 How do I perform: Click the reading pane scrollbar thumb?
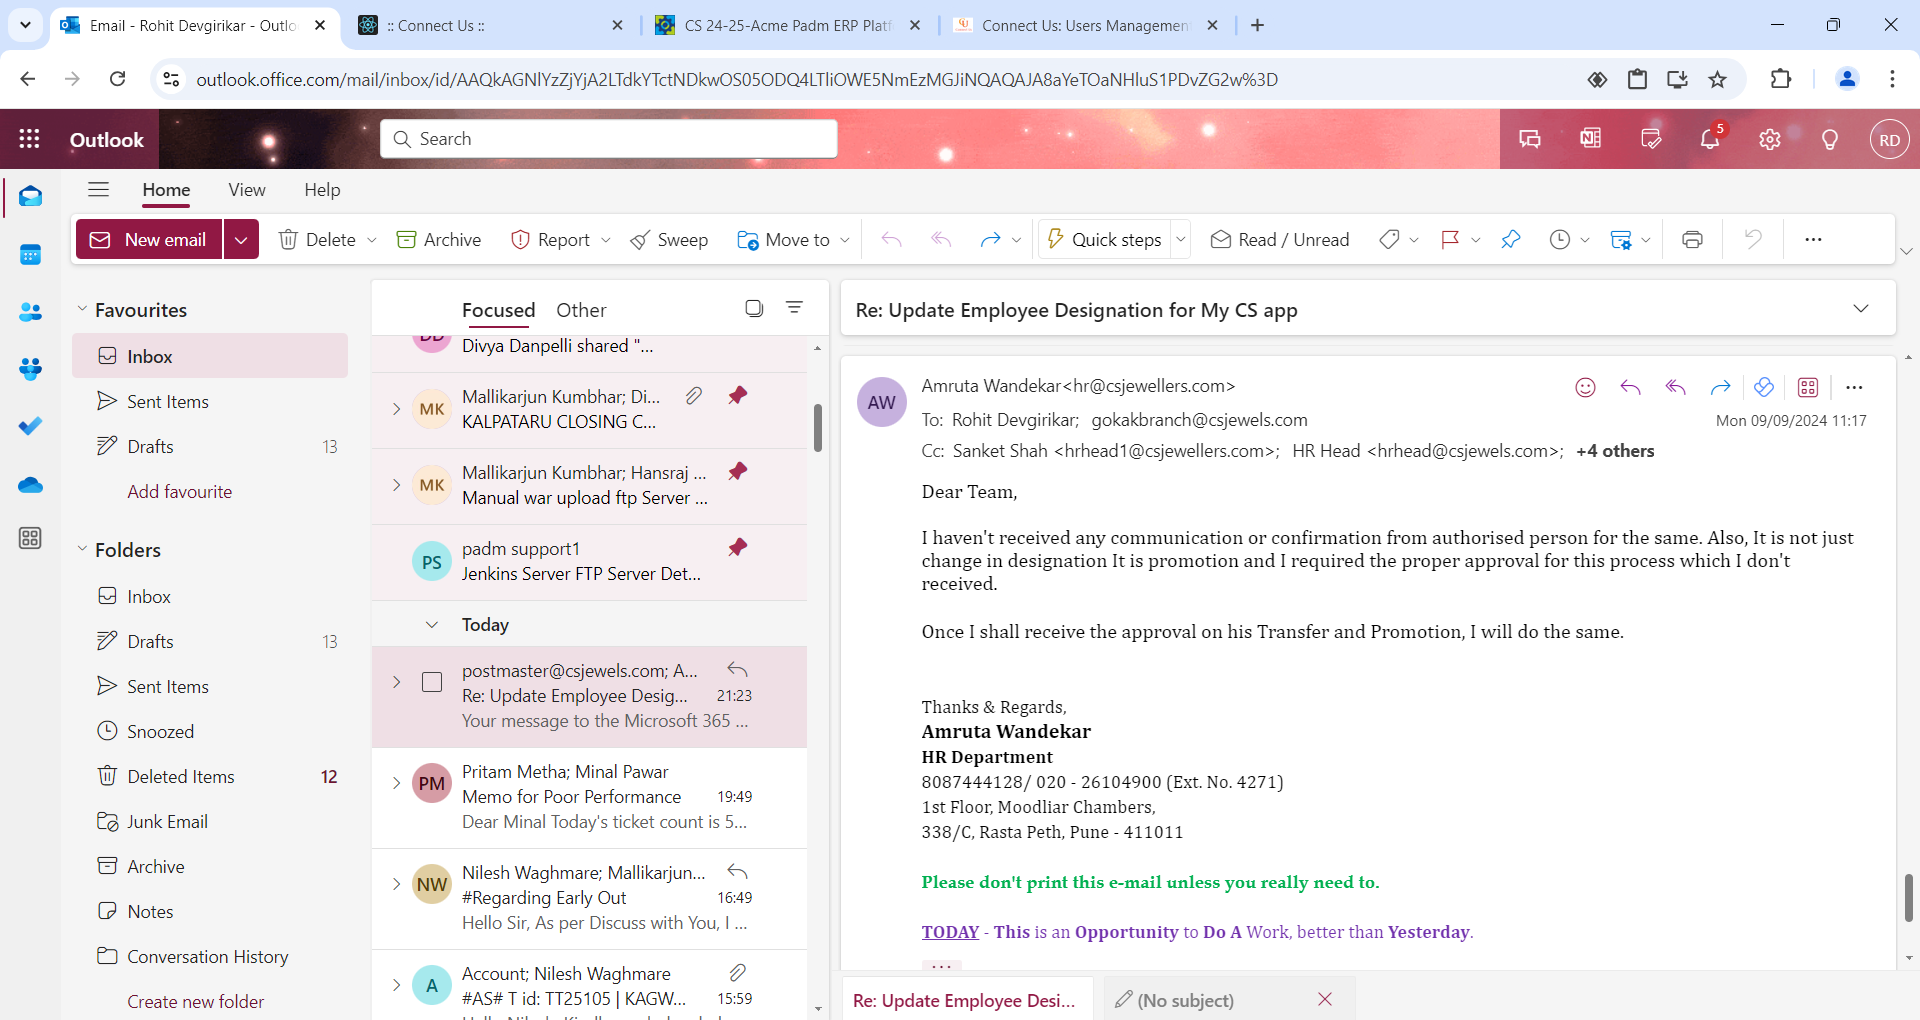click(1908, 897)
